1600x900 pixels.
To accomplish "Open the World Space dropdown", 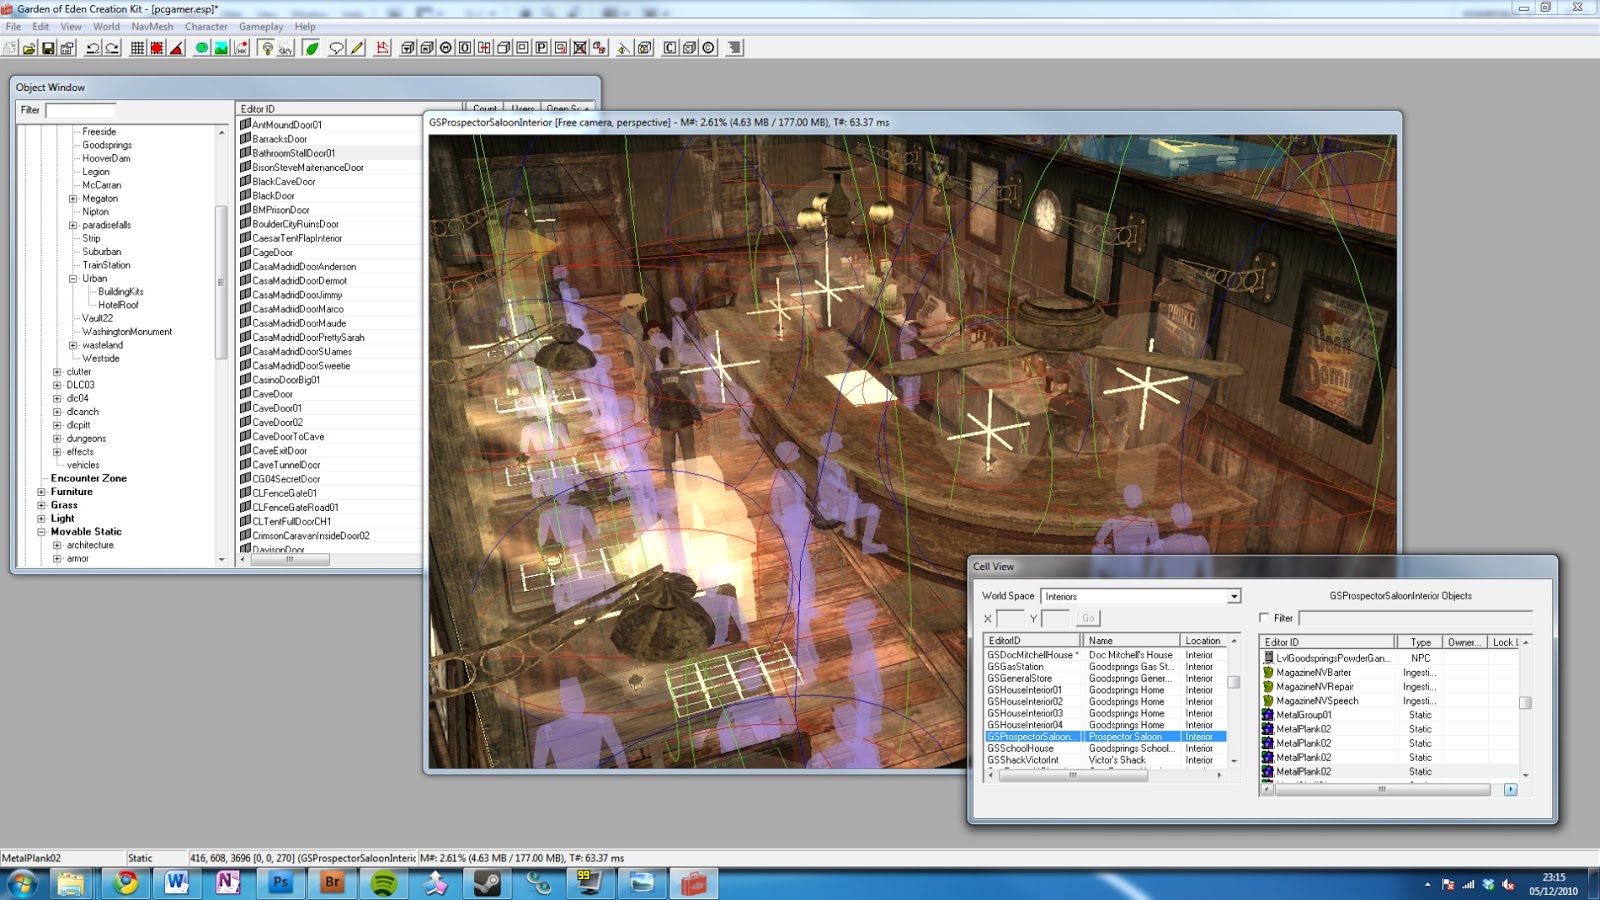I will 1234,596.
